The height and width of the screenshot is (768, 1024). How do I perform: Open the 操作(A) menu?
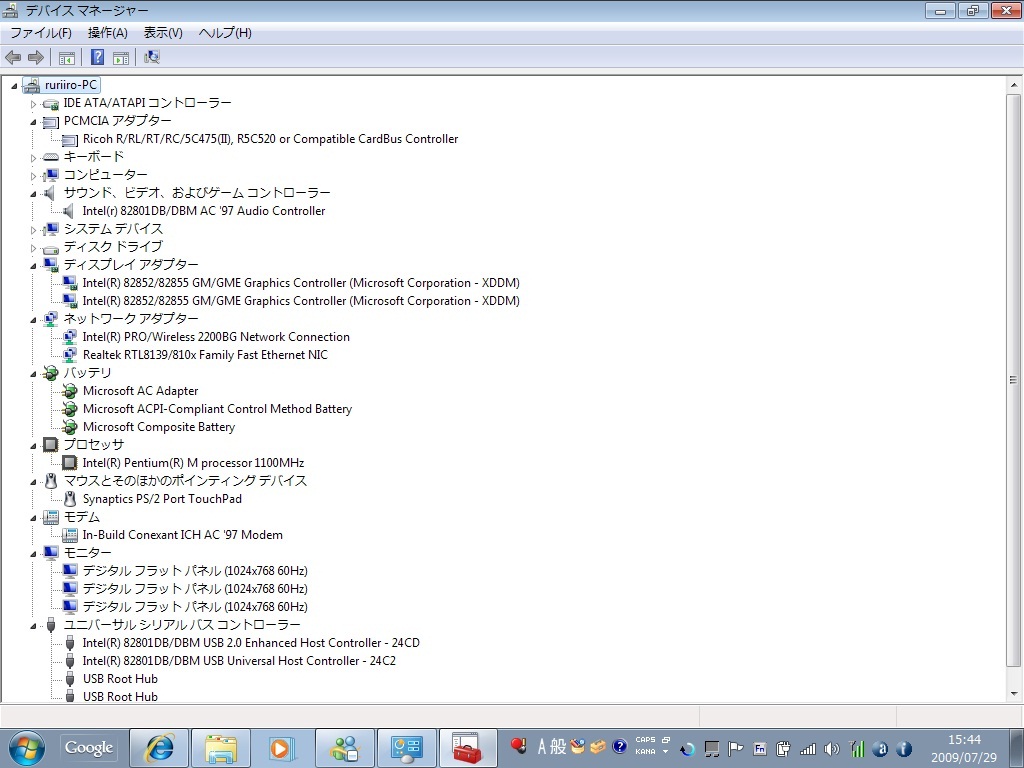click(x=107, y=33)
